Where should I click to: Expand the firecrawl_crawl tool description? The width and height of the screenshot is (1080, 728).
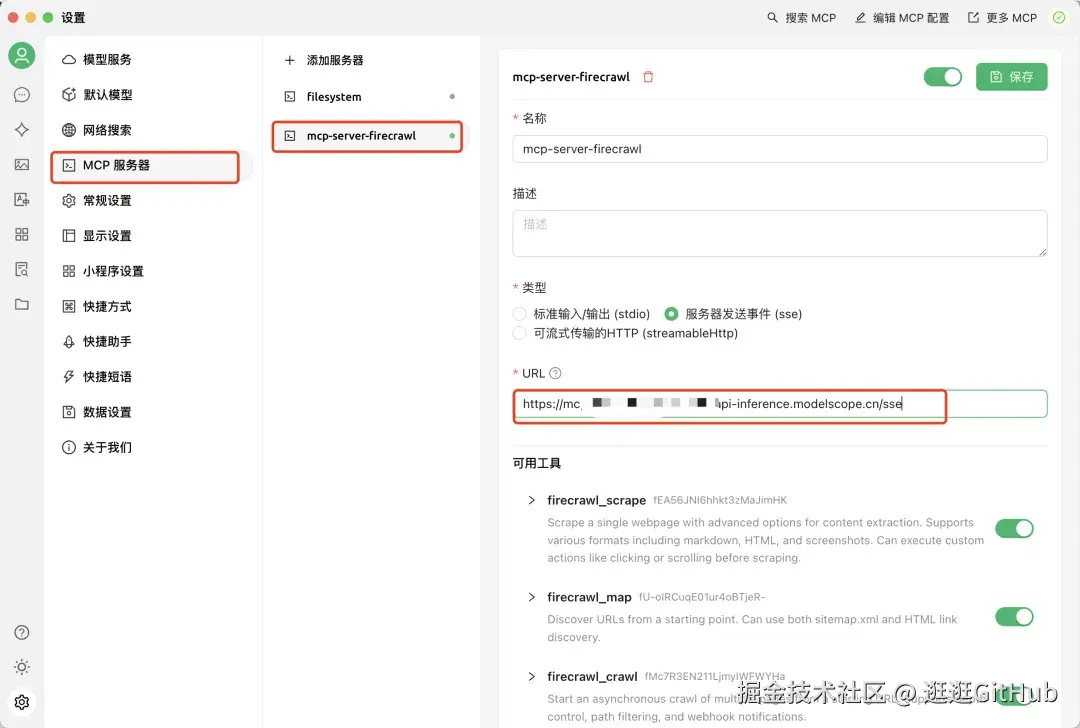click(x=531, y=676)
